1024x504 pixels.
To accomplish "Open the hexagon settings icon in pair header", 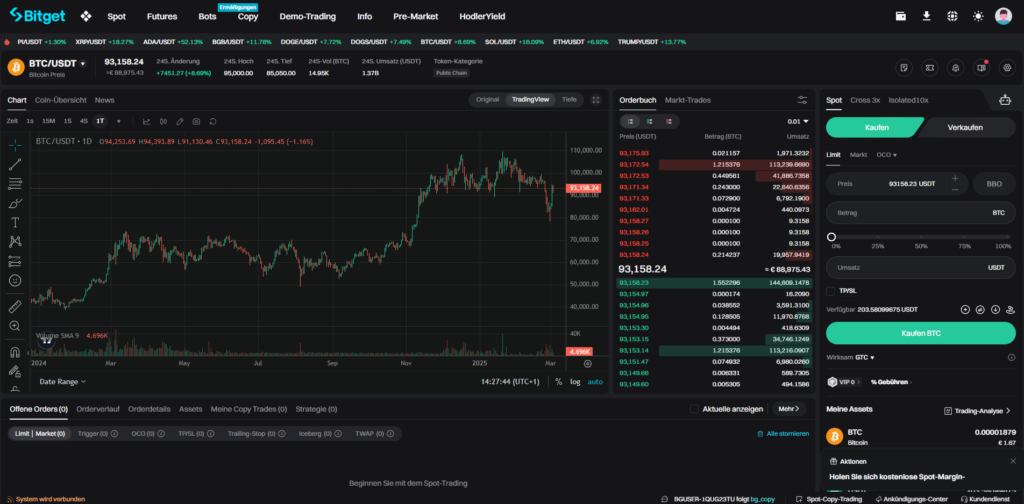I will click(1007, 67).
